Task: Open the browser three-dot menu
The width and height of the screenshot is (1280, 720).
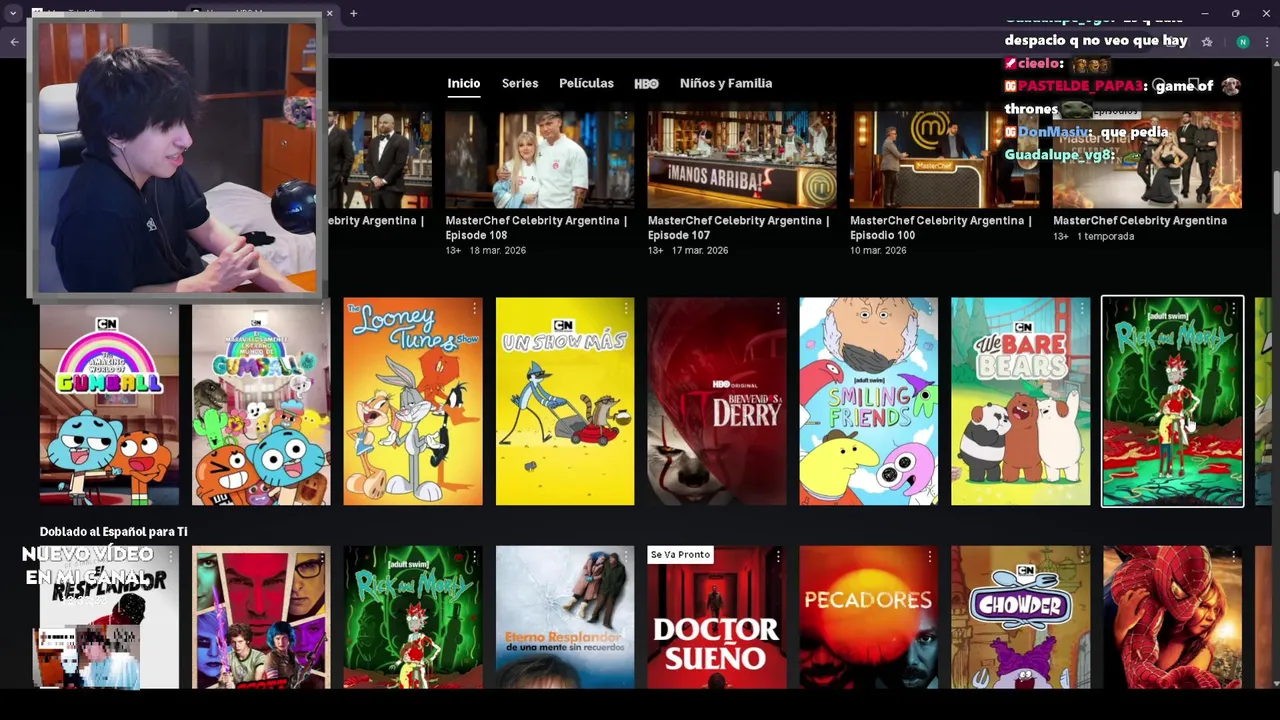Action: pyautogui.click(x=1268, y=42)
